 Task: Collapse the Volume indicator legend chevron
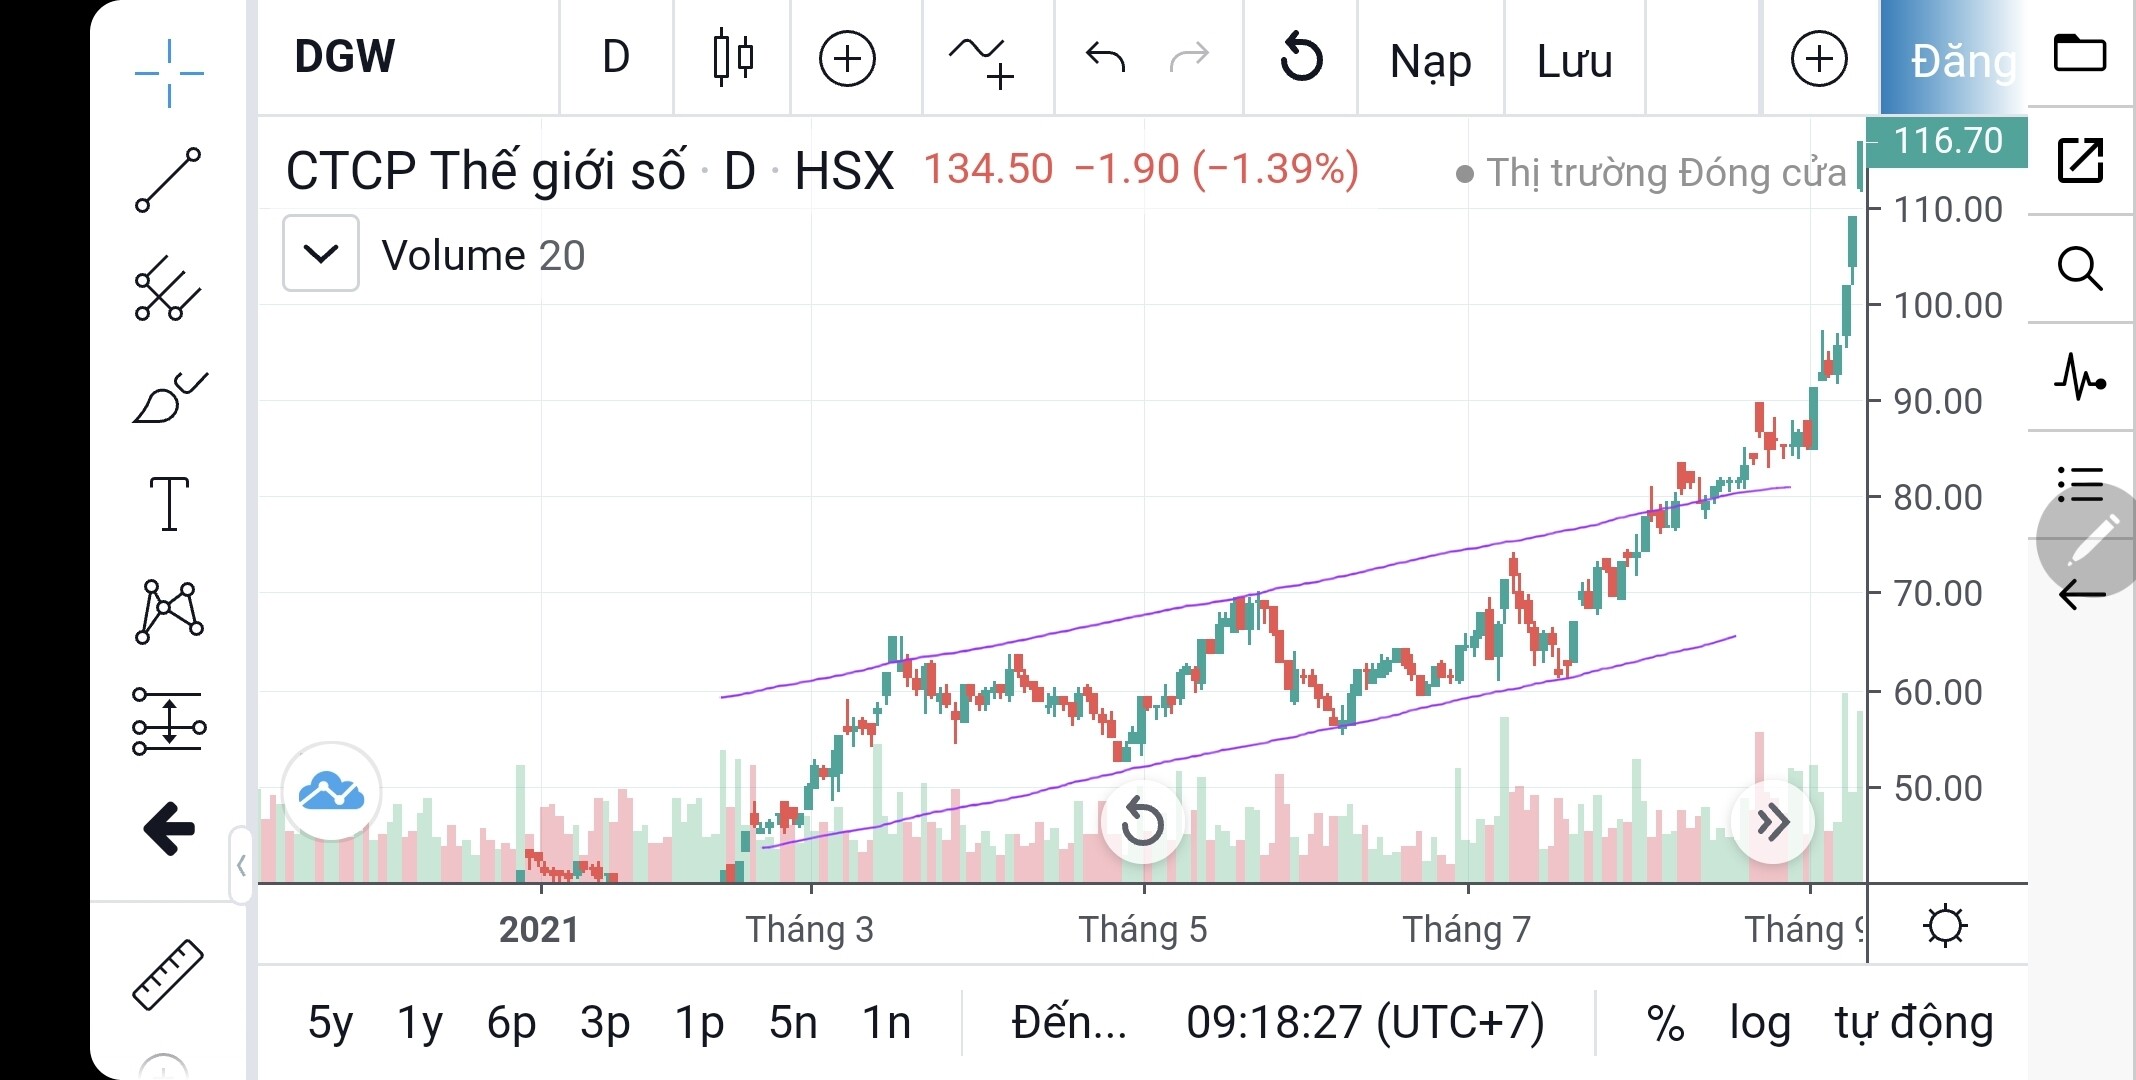(320, 254)
